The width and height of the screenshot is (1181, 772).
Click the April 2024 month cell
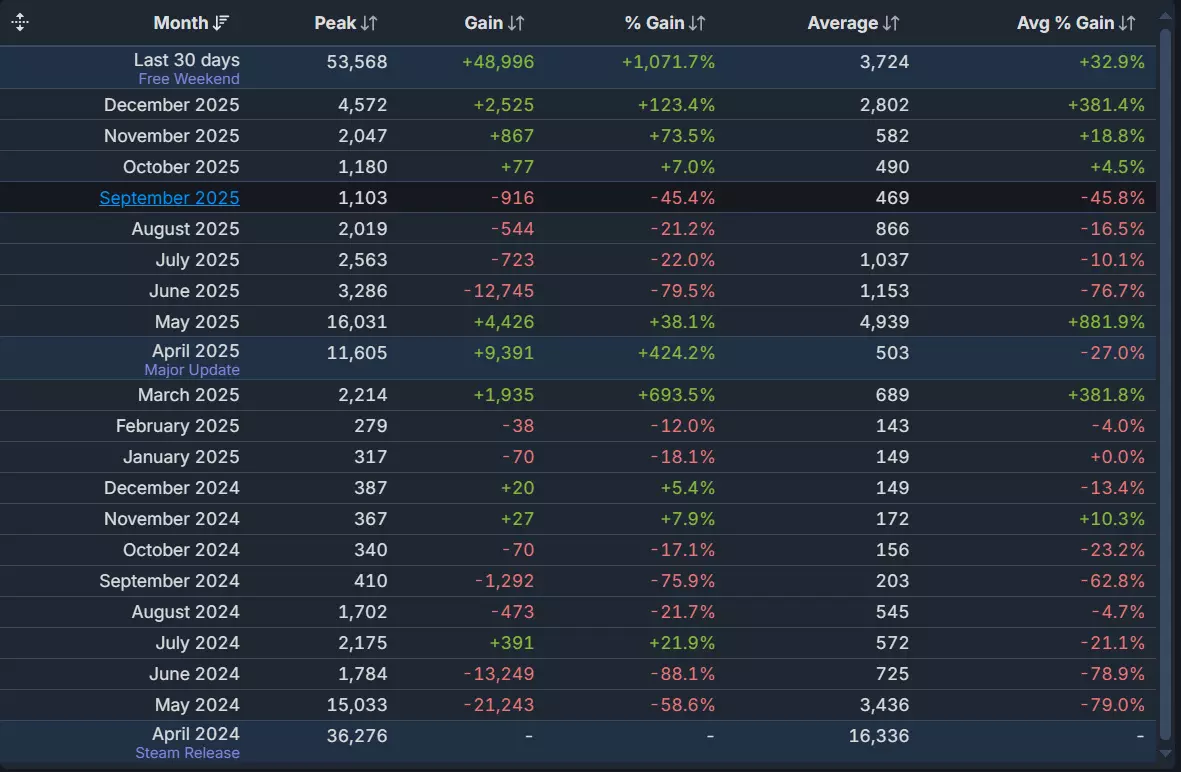click(x=196, y=734)
